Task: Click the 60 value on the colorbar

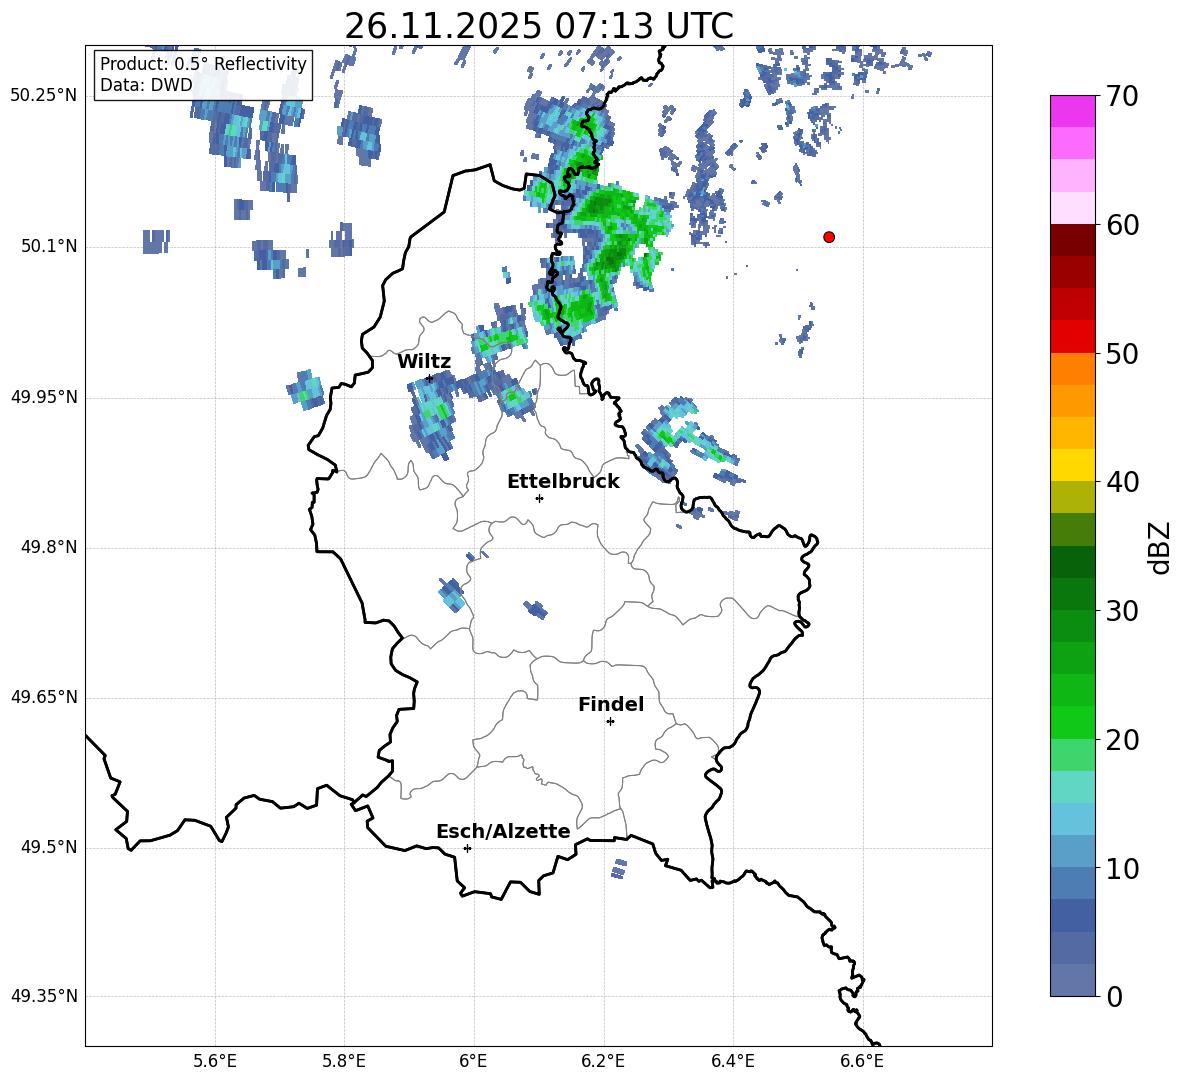Action: [1122, 225]
